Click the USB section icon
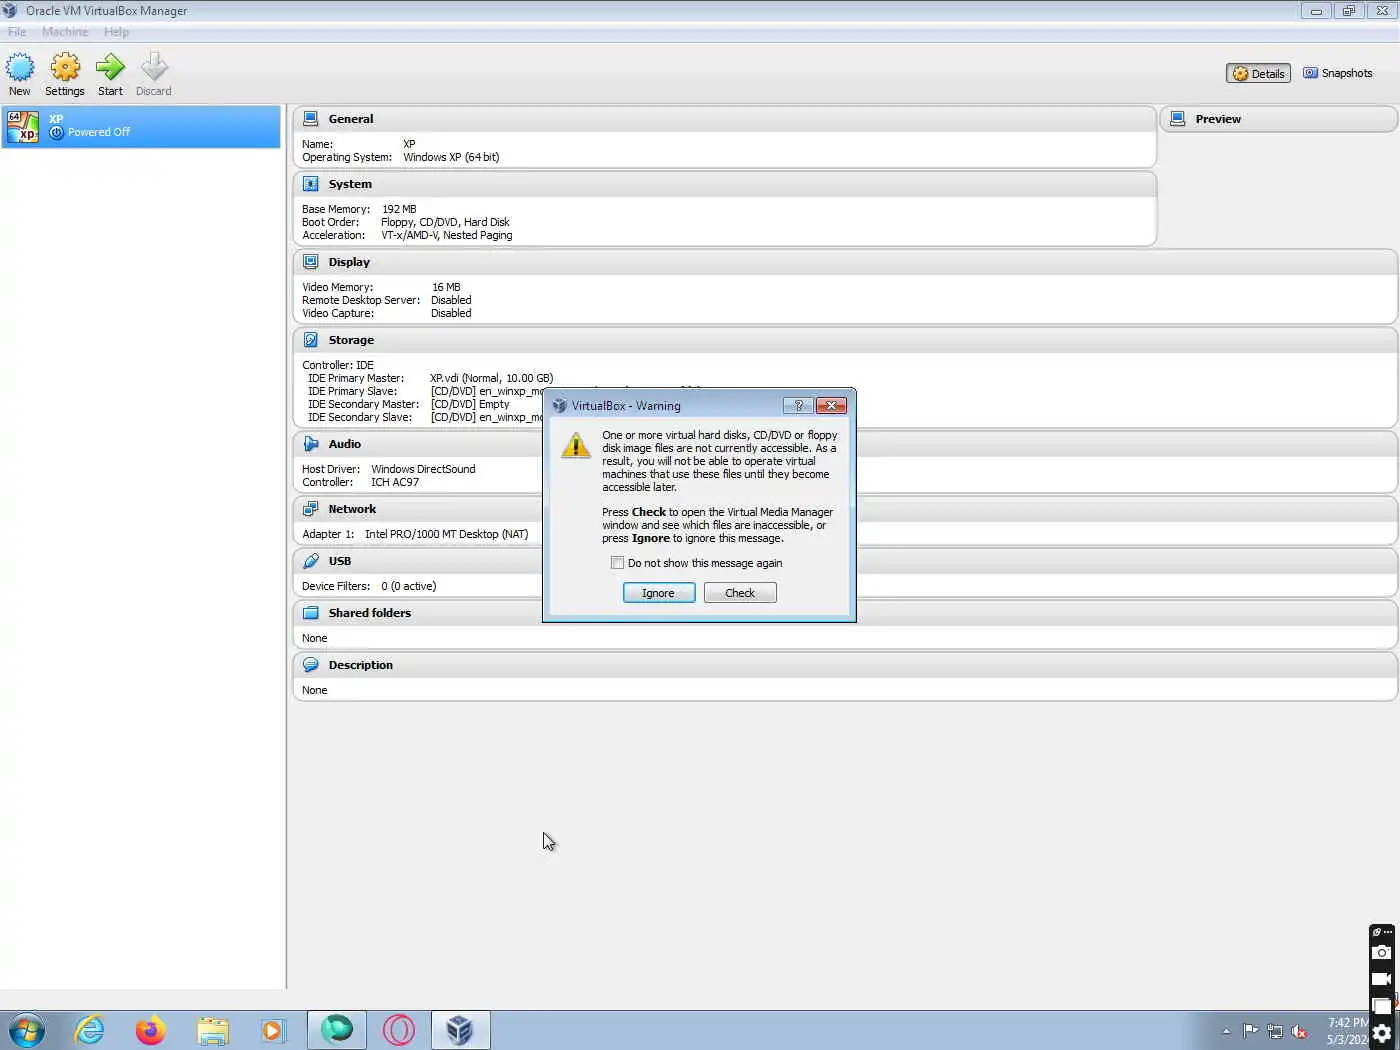 click(311, 561)
